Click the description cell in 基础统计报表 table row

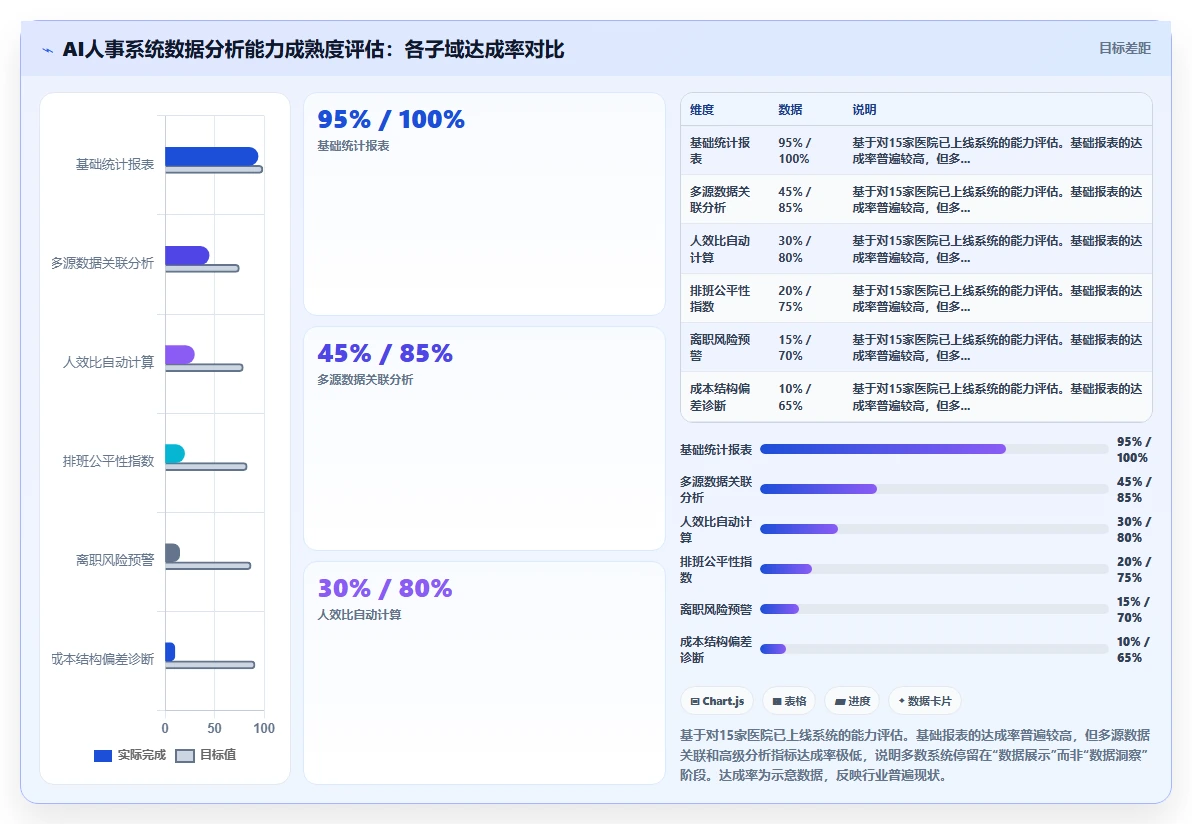tap(997, 151)
